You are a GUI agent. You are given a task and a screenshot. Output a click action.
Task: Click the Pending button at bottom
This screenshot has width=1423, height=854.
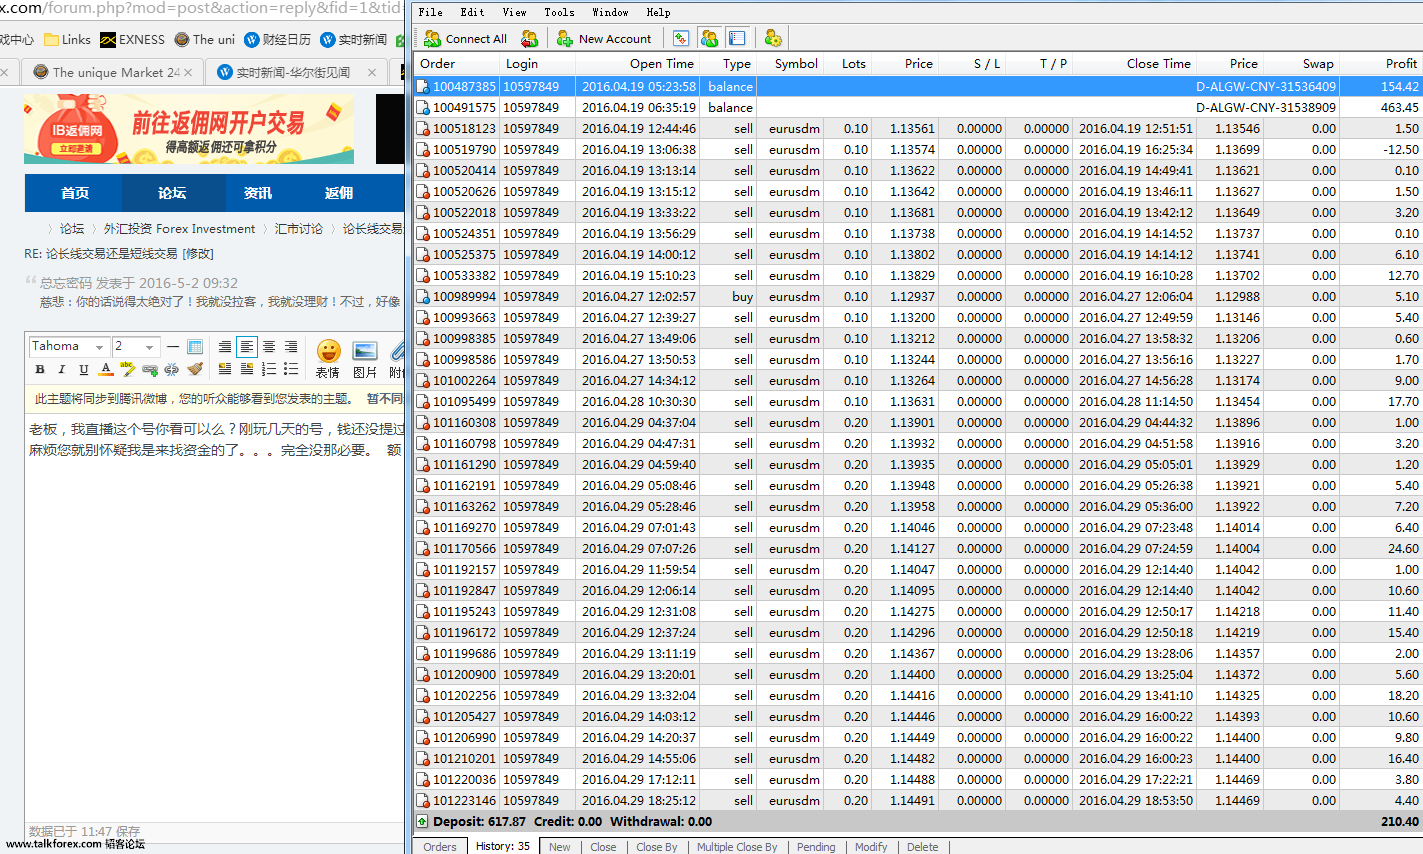(816, 846)
